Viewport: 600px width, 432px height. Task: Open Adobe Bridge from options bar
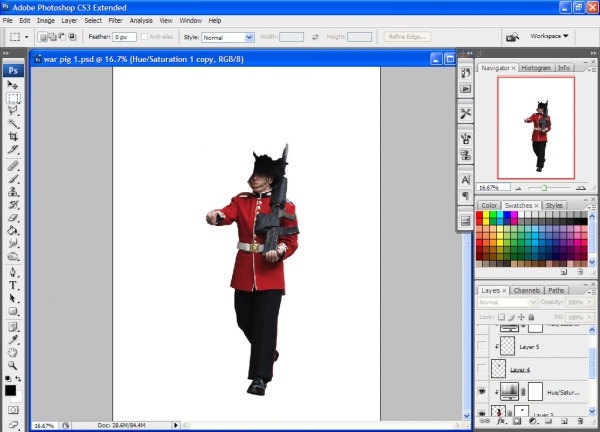point(512,37)
